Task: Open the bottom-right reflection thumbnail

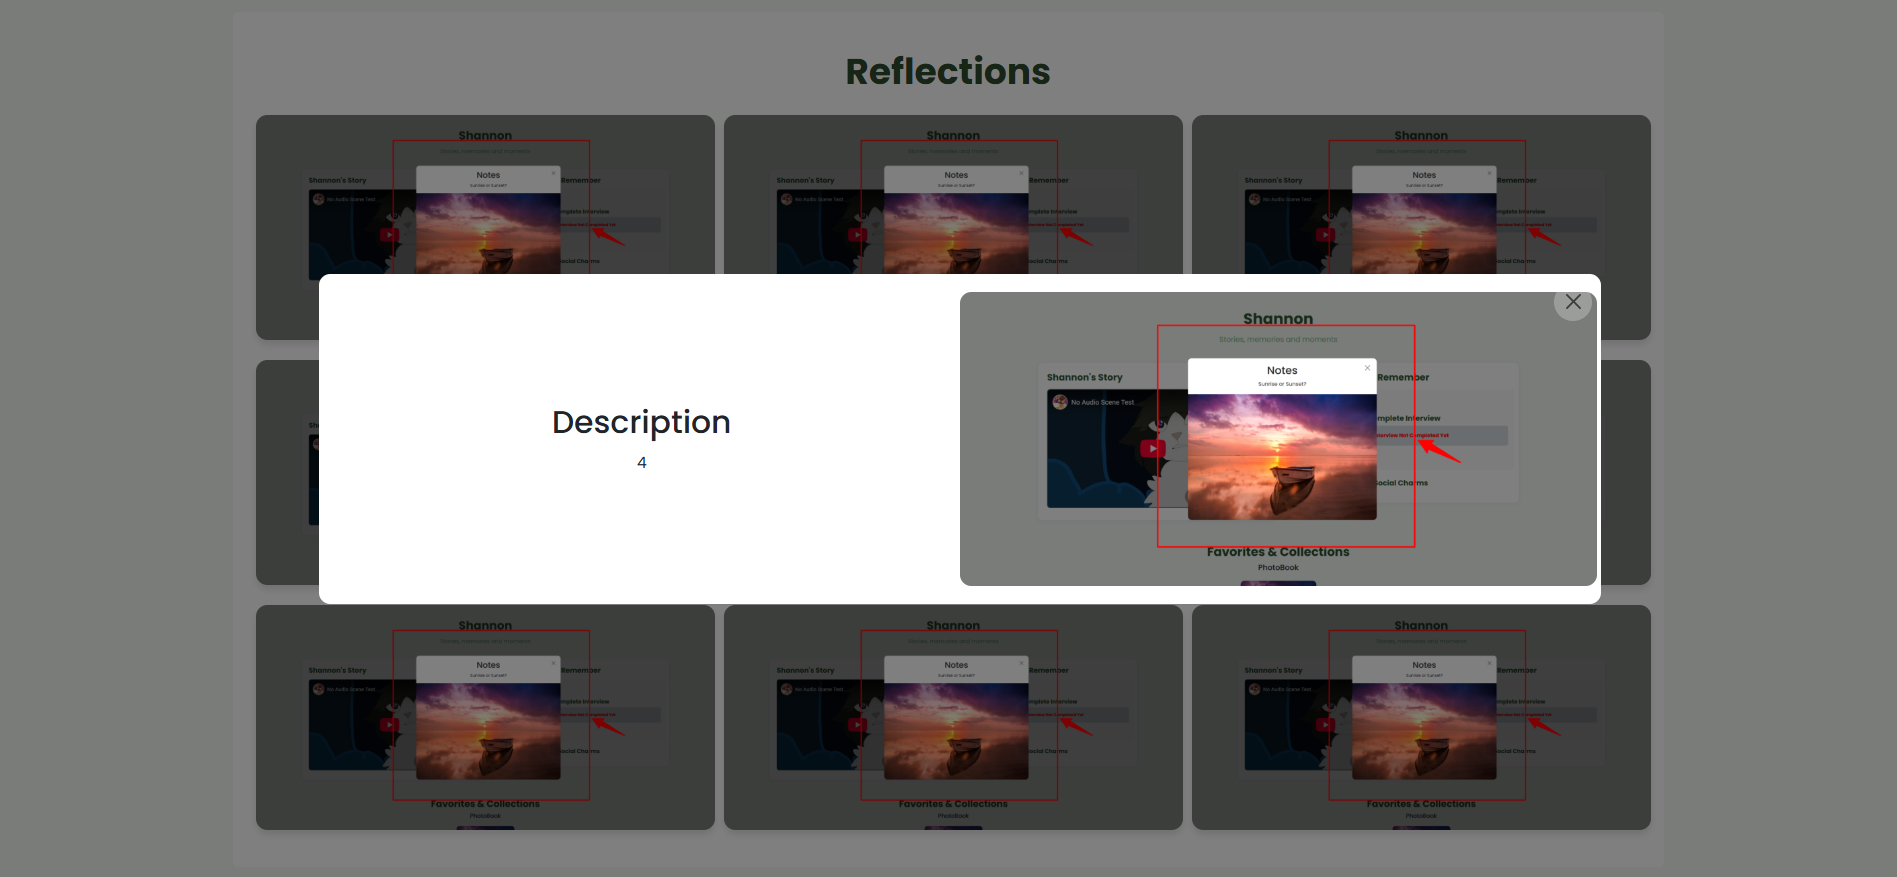Action: (1420, 717)
